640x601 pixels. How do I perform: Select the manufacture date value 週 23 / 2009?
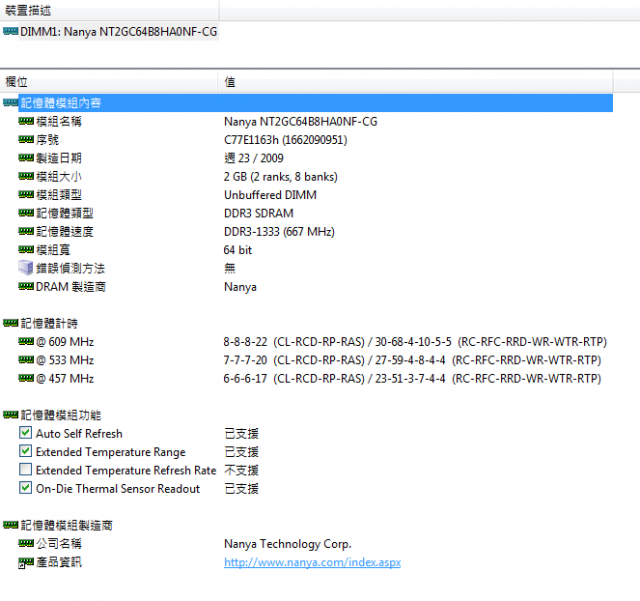[253, 158]
